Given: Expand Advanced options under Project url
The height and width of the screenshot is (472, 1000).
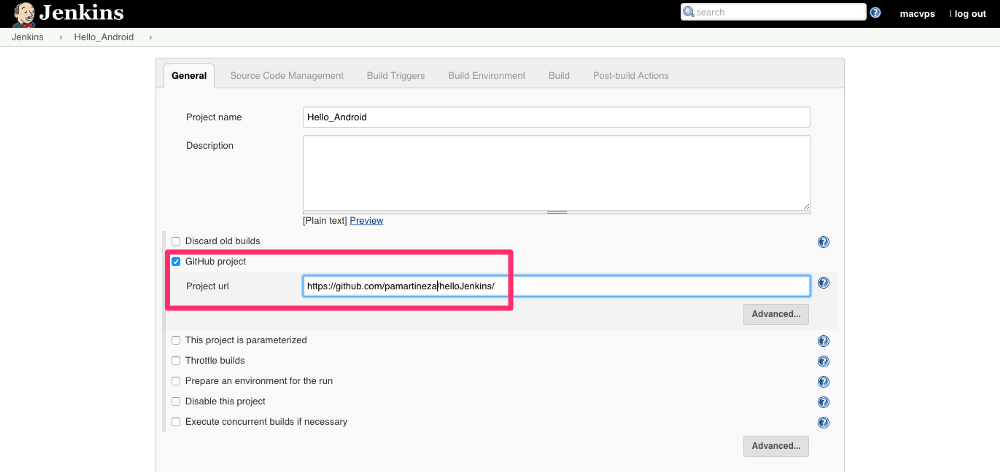Looking at the screenshot, I should point(775,314).
